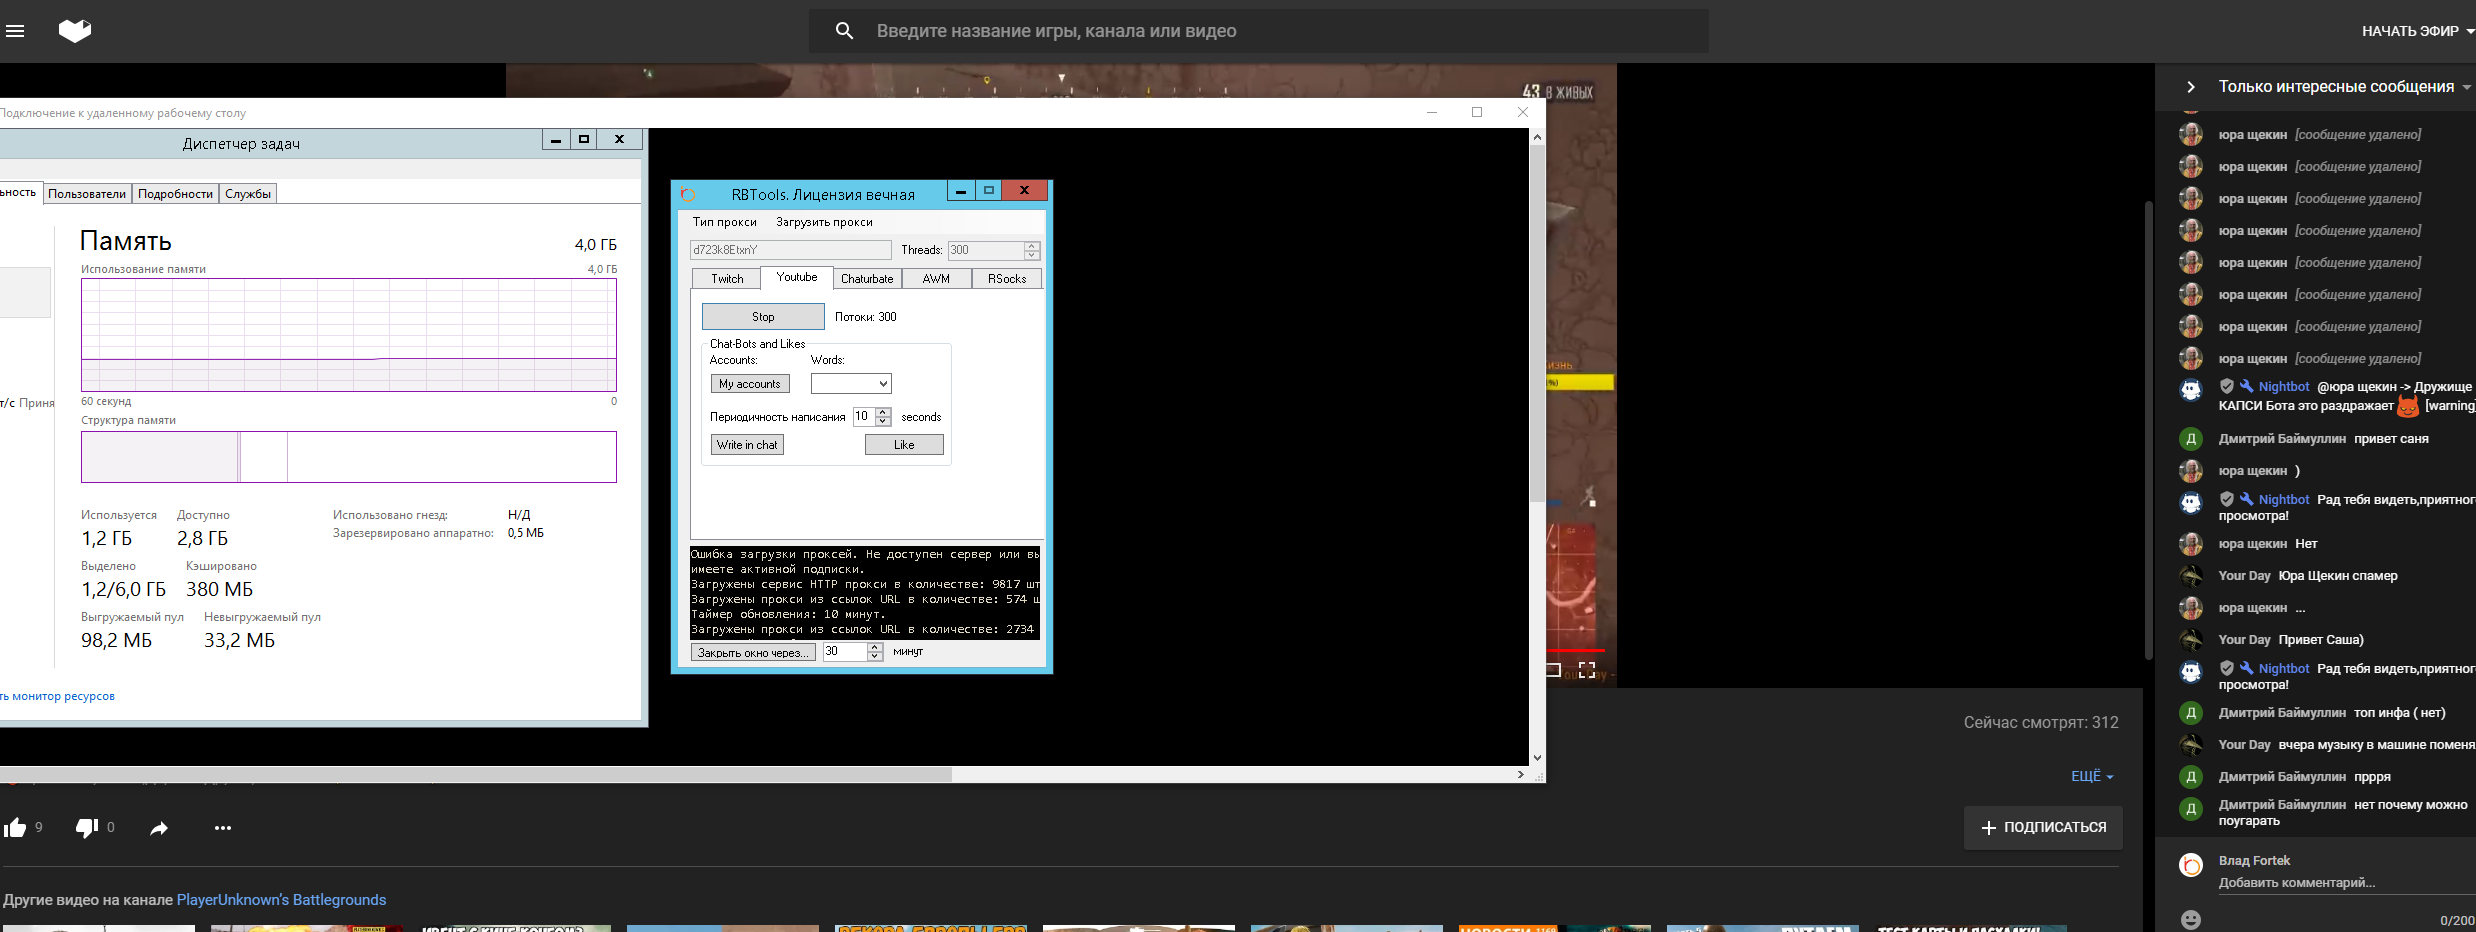
Task: Click the PlayerUnknown's Battlegrounds channel link
Action: [x=281, y=900]
